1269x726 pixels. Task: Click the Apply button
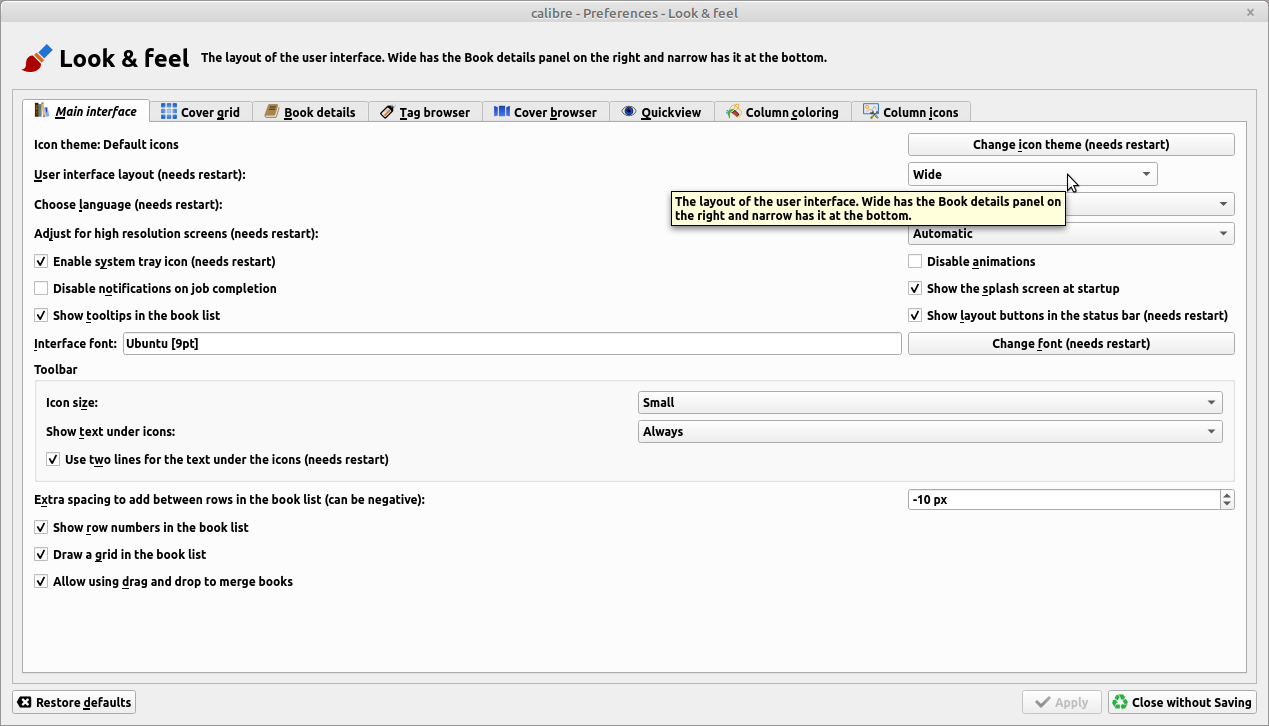tap(1062, 702)
